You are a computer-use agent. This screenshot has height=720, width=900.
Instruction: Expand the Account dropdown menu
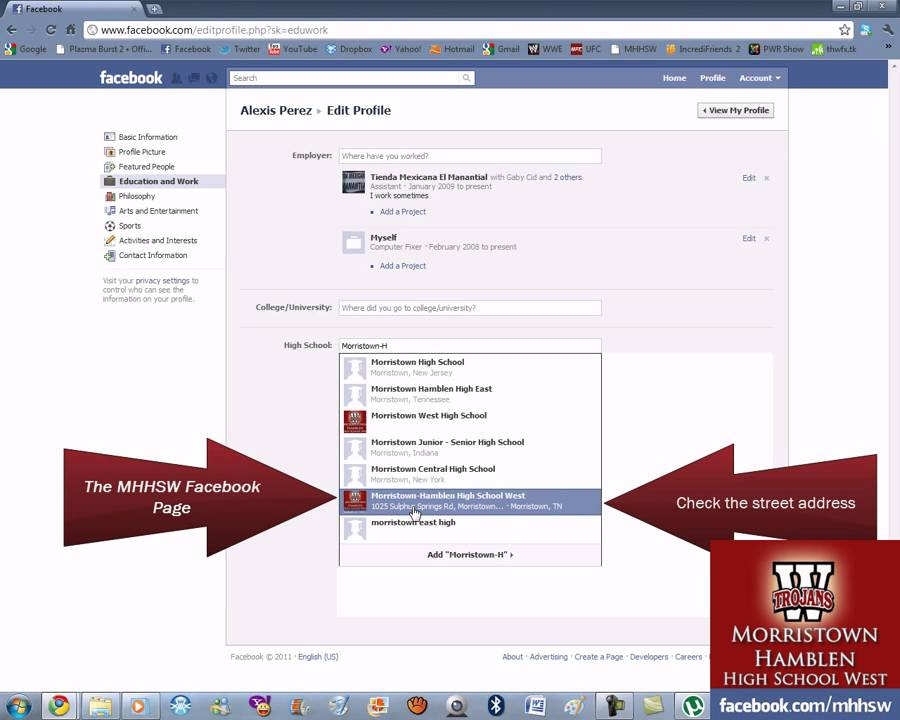759,78
